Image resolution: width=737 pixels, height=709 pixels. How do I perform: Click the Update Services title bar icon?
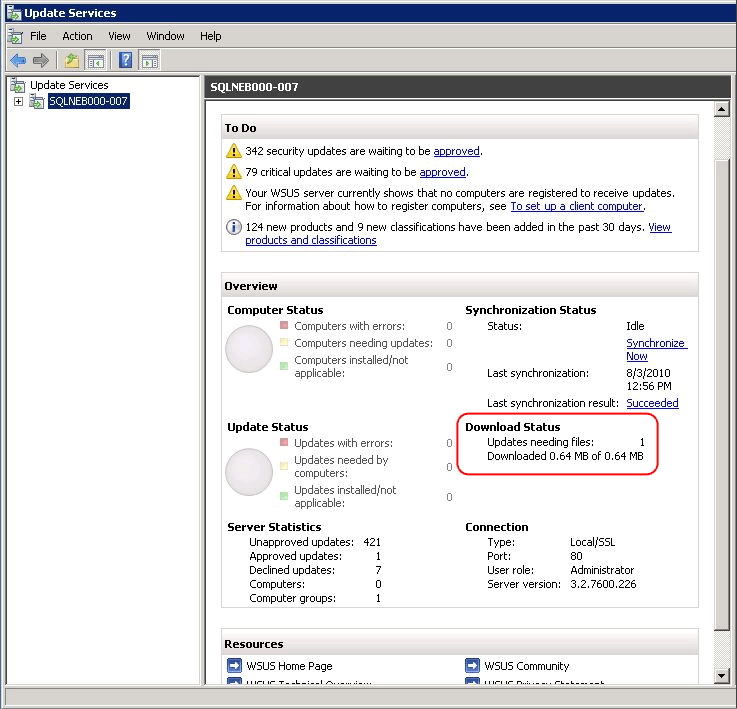pyautogui.click(x=14, y=13)
